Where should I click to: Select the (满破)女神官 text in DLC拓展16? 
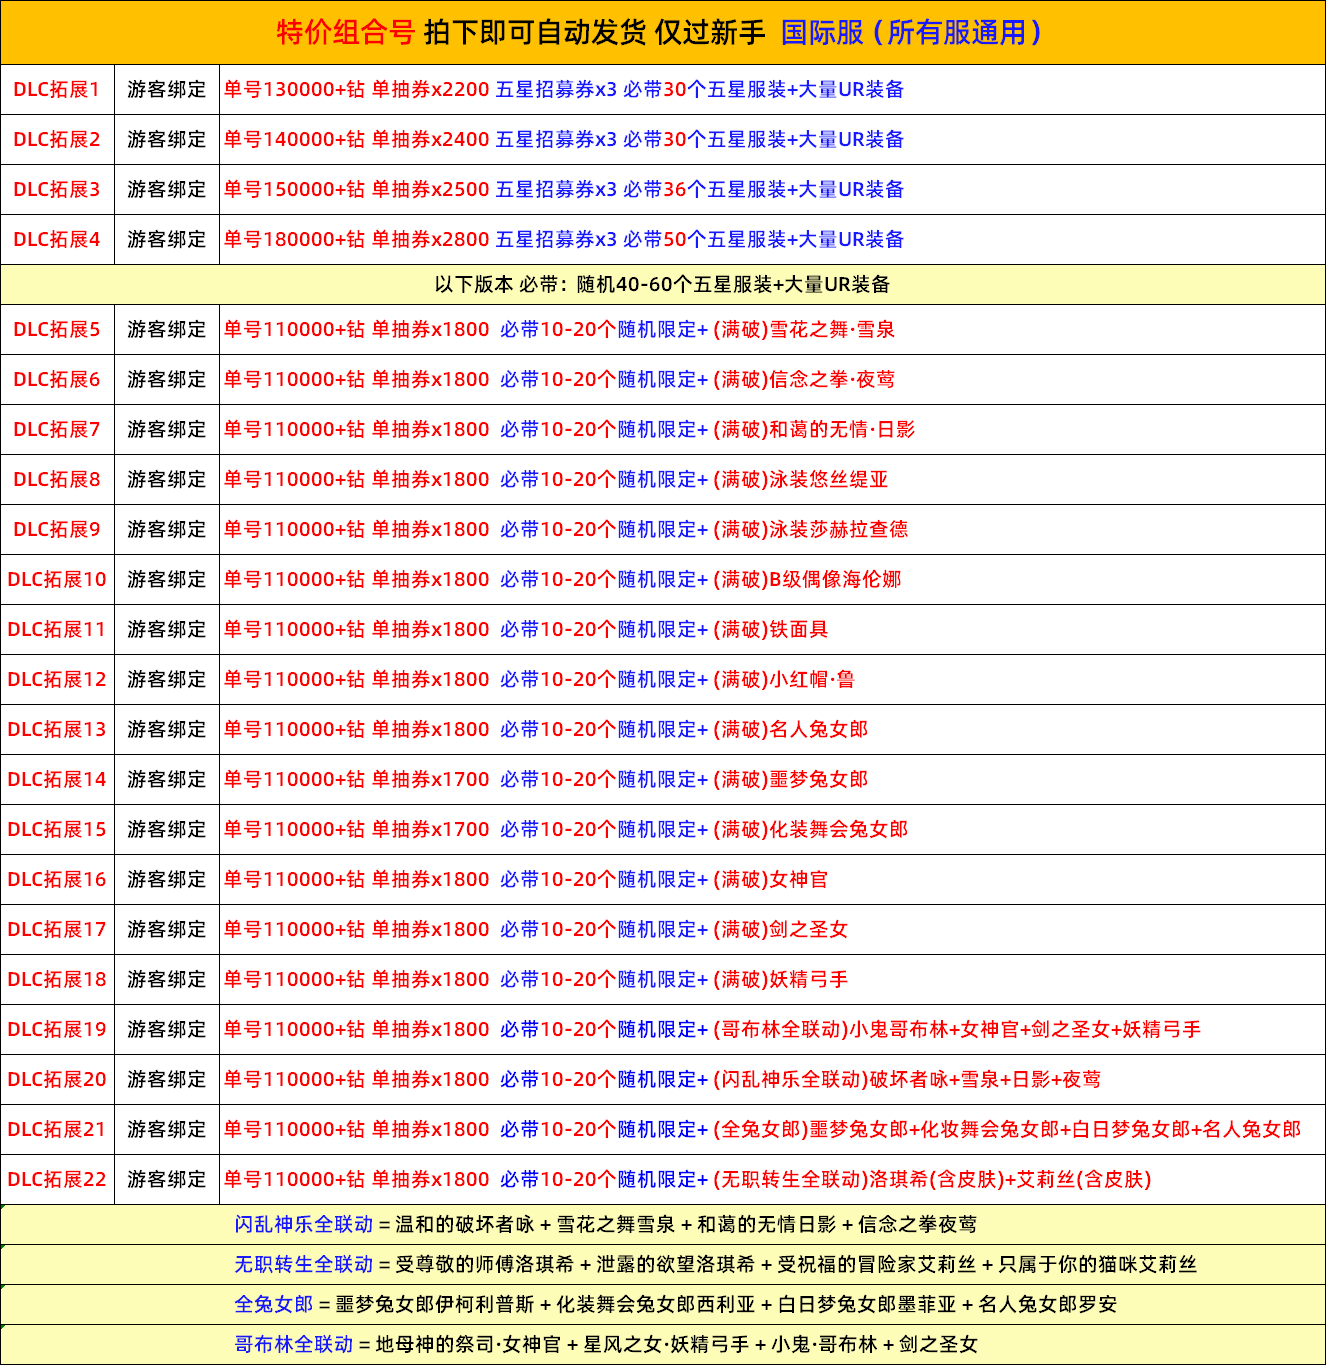[771, 880]
